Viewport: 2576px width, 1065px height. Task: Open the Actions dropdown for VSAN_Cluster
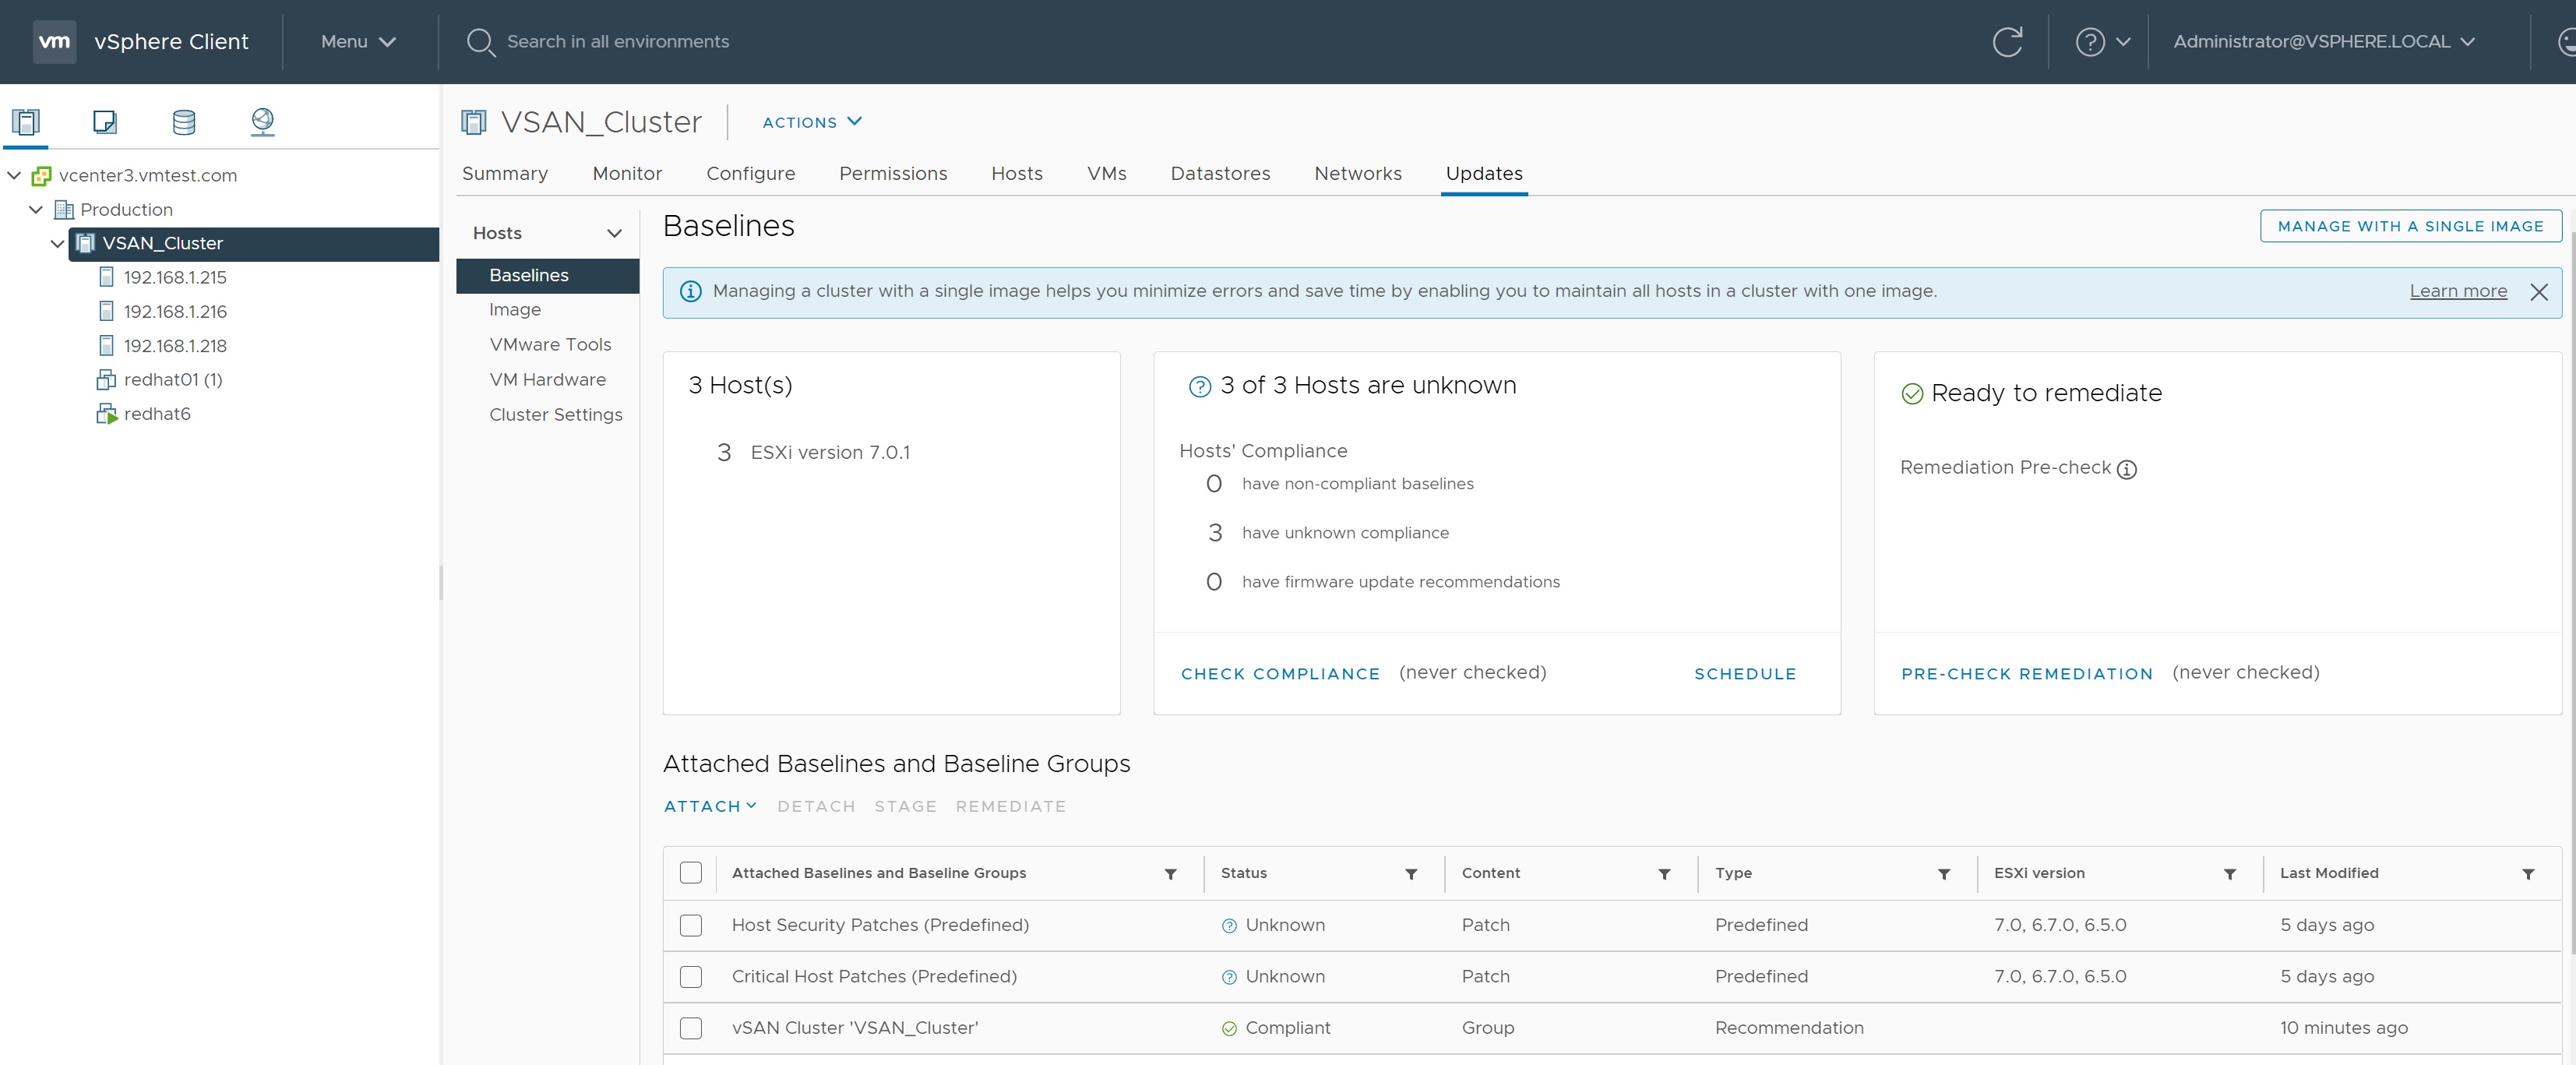811,122
